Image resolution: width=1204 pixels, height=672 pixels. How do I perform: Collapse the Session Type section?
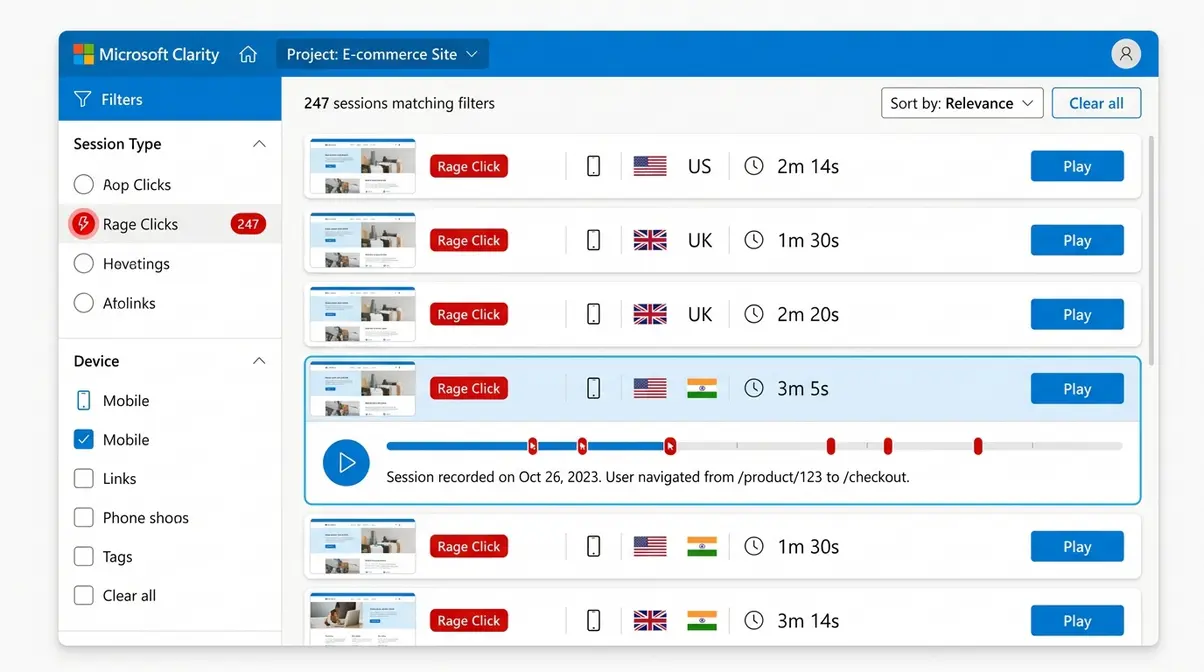[x=259, y=144]
